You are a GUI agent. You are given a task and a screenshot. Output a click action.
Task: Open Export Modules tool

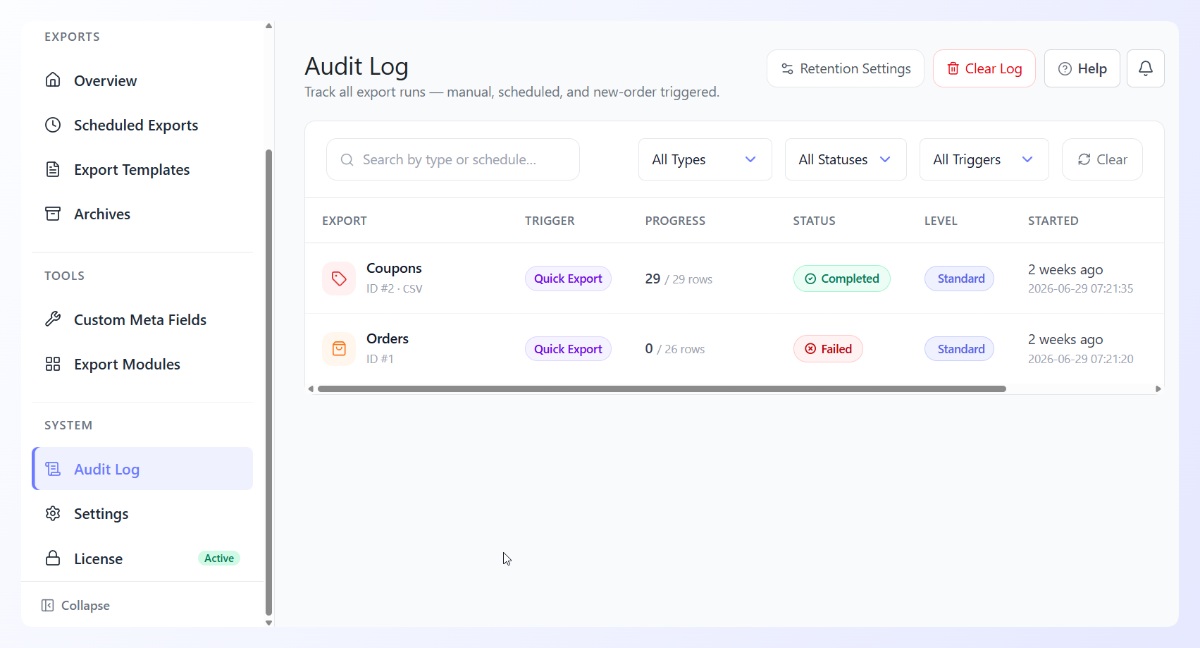point(142,364)
